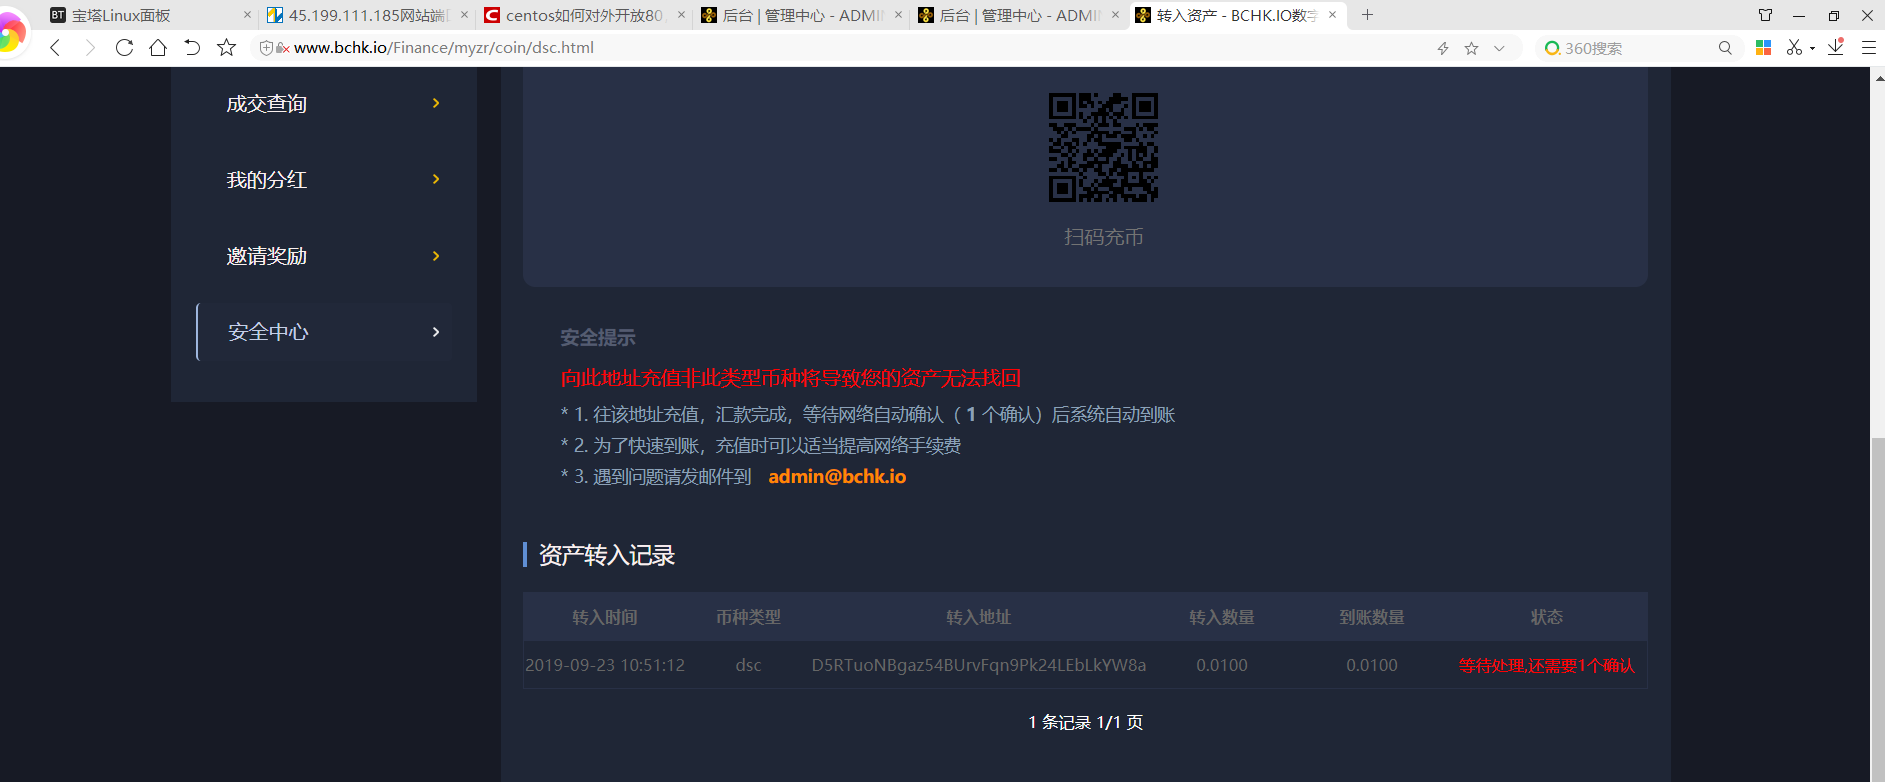The image size is (1885, 782).
Task: Click the 扫码充币 QR code
Action: [1103, 148]
